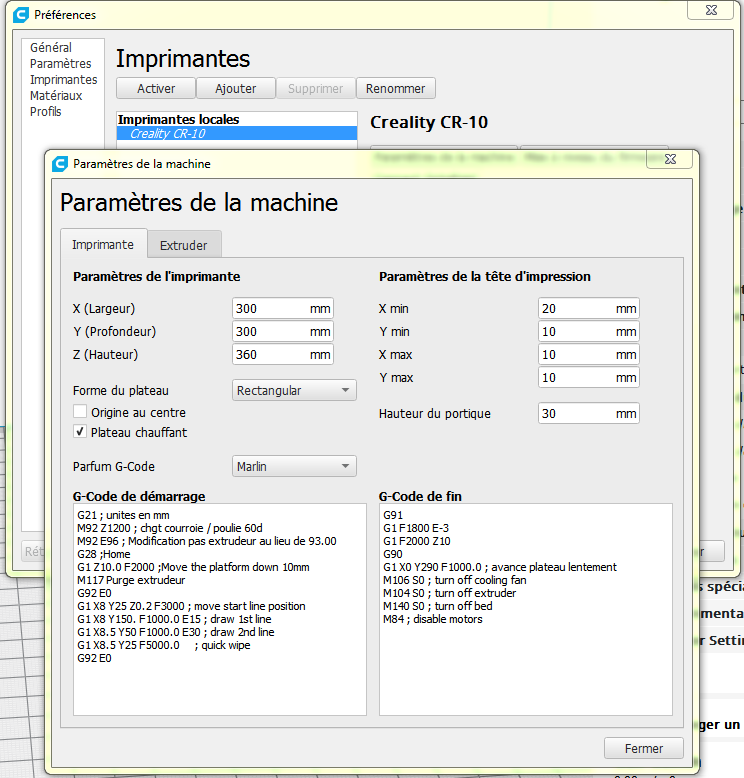The width and height of the screenshot is (744, 778).
Task: Click the Cura logo in Préférences title bar
Action: (x=21, y=15)
